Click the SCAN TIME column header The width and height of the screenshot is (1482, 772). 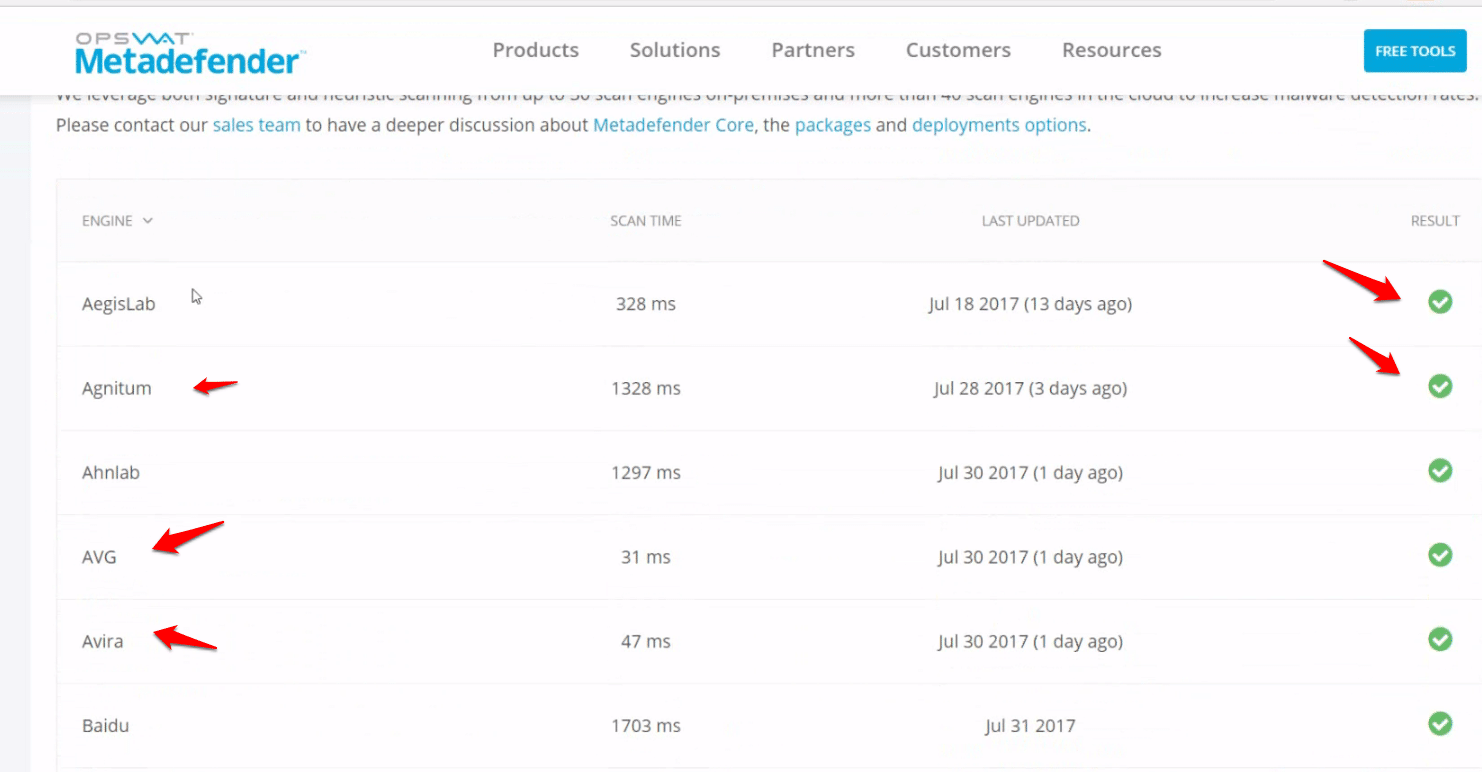click(646, 221)
